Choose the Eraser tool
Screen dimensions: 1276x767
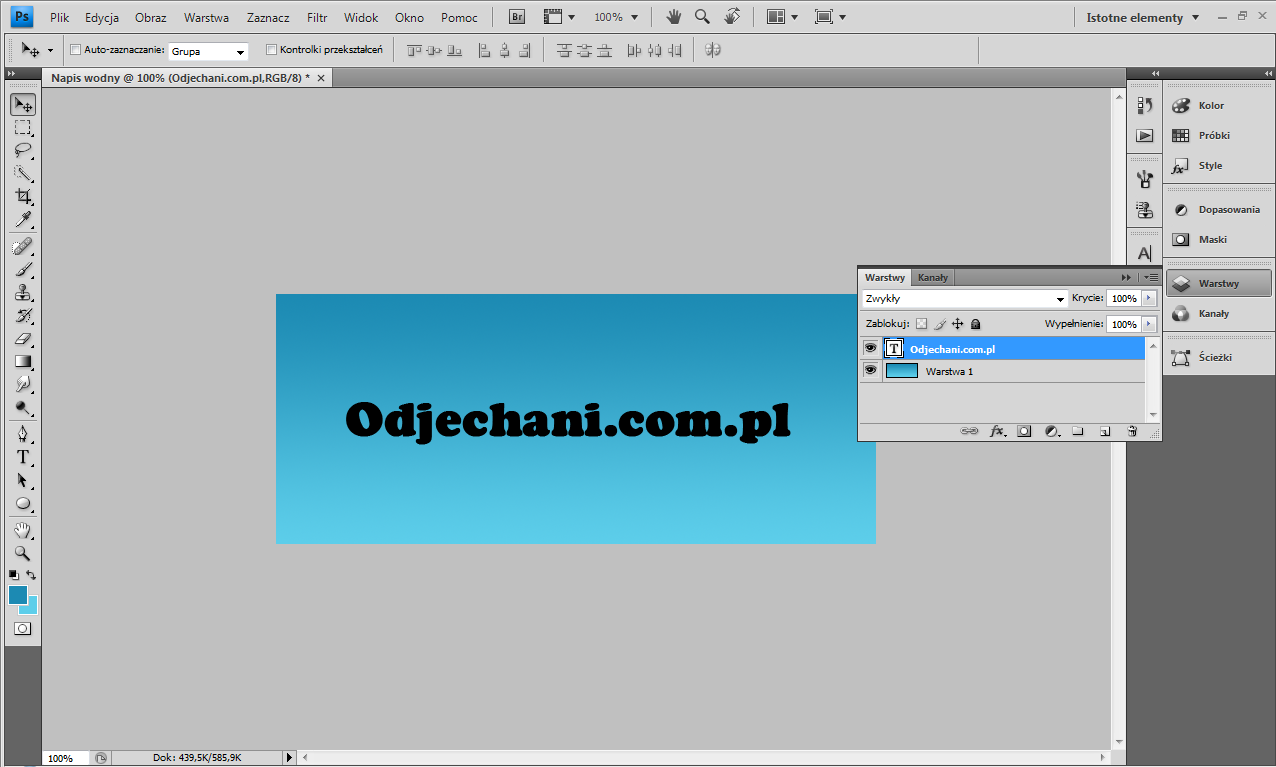pyautogui.click(x=22, y=339)
